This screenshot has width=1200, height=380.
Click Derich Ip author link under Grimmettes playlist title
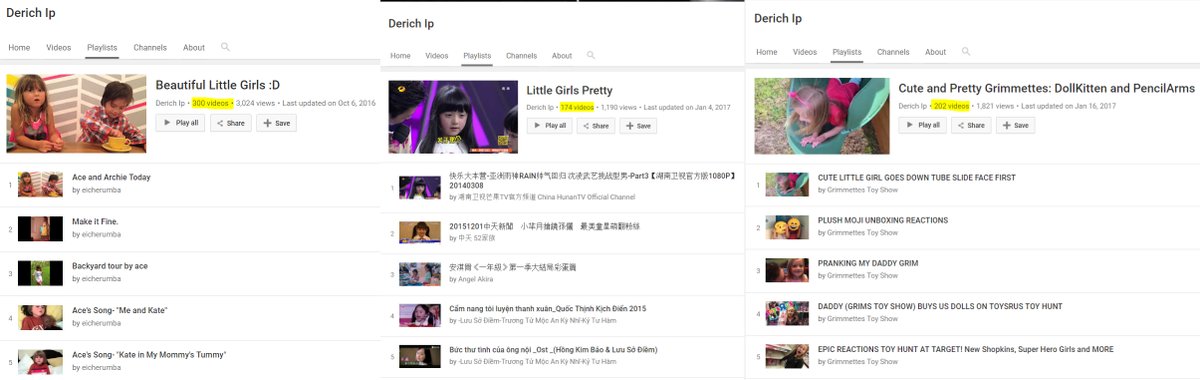point(913,105)
